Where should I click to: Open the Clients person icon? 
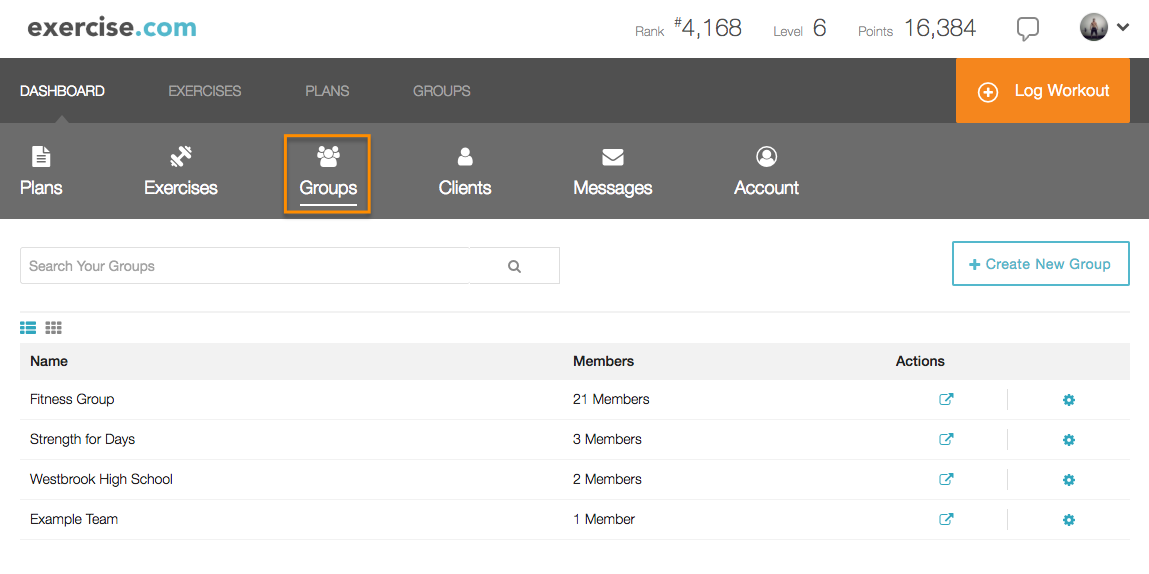pyautogui.click(x=465, y=156)
